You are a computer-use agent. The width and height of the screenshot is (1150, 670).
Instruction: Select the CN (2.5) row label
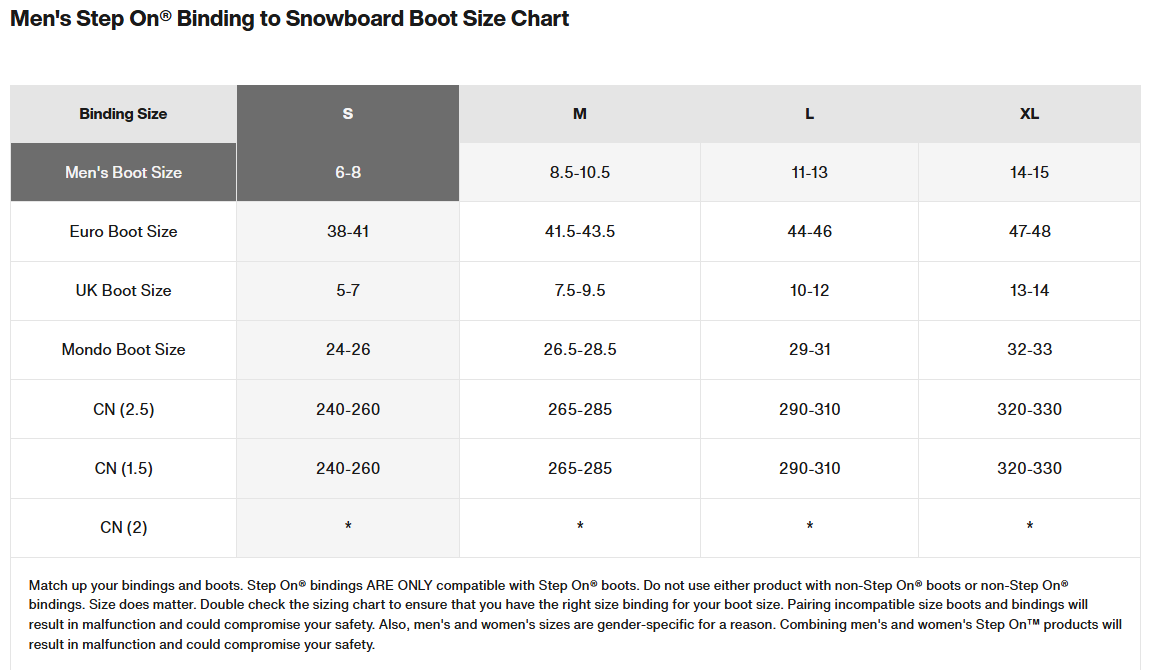(x=123, y=409)
